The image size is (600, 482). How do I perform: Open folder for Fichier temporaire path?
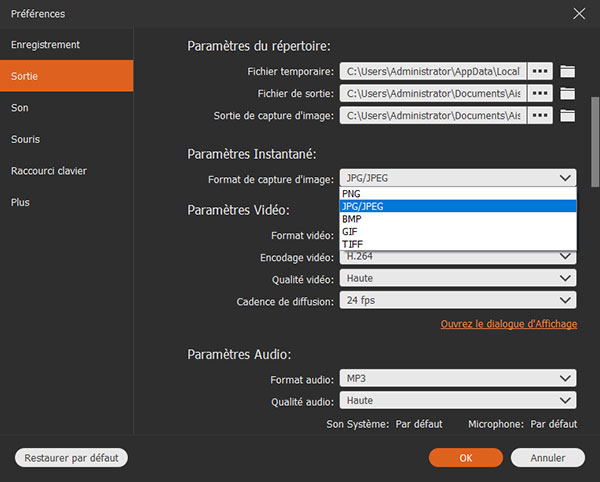567,71
